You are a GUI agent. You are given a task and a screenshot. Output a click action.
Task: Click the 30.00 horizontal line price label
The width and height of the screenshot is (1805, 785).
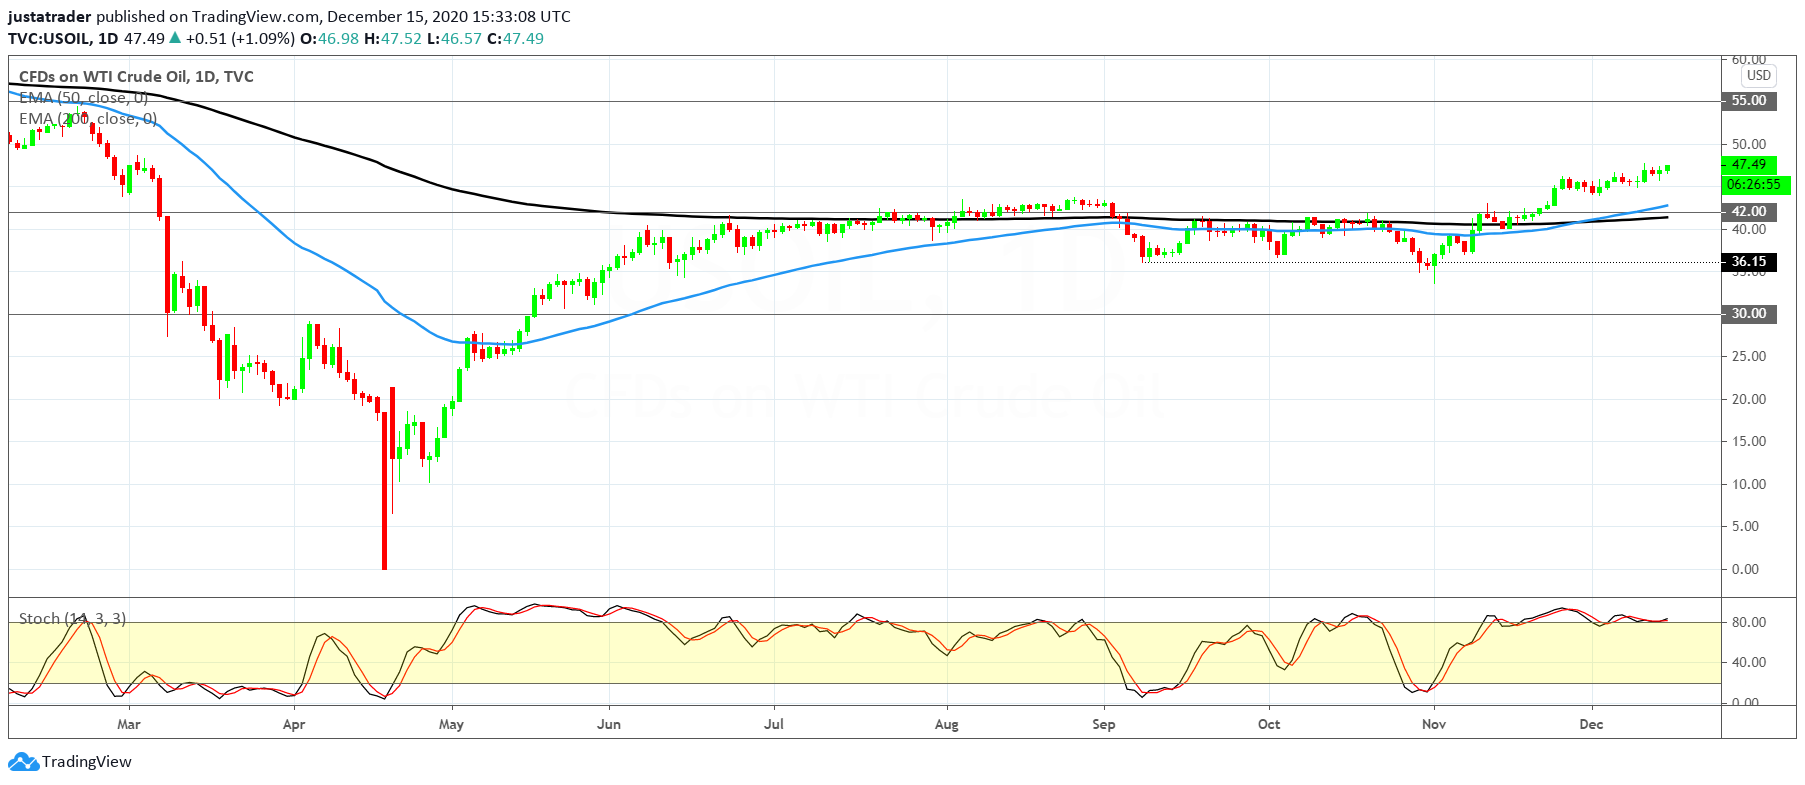click(1749, 314)
